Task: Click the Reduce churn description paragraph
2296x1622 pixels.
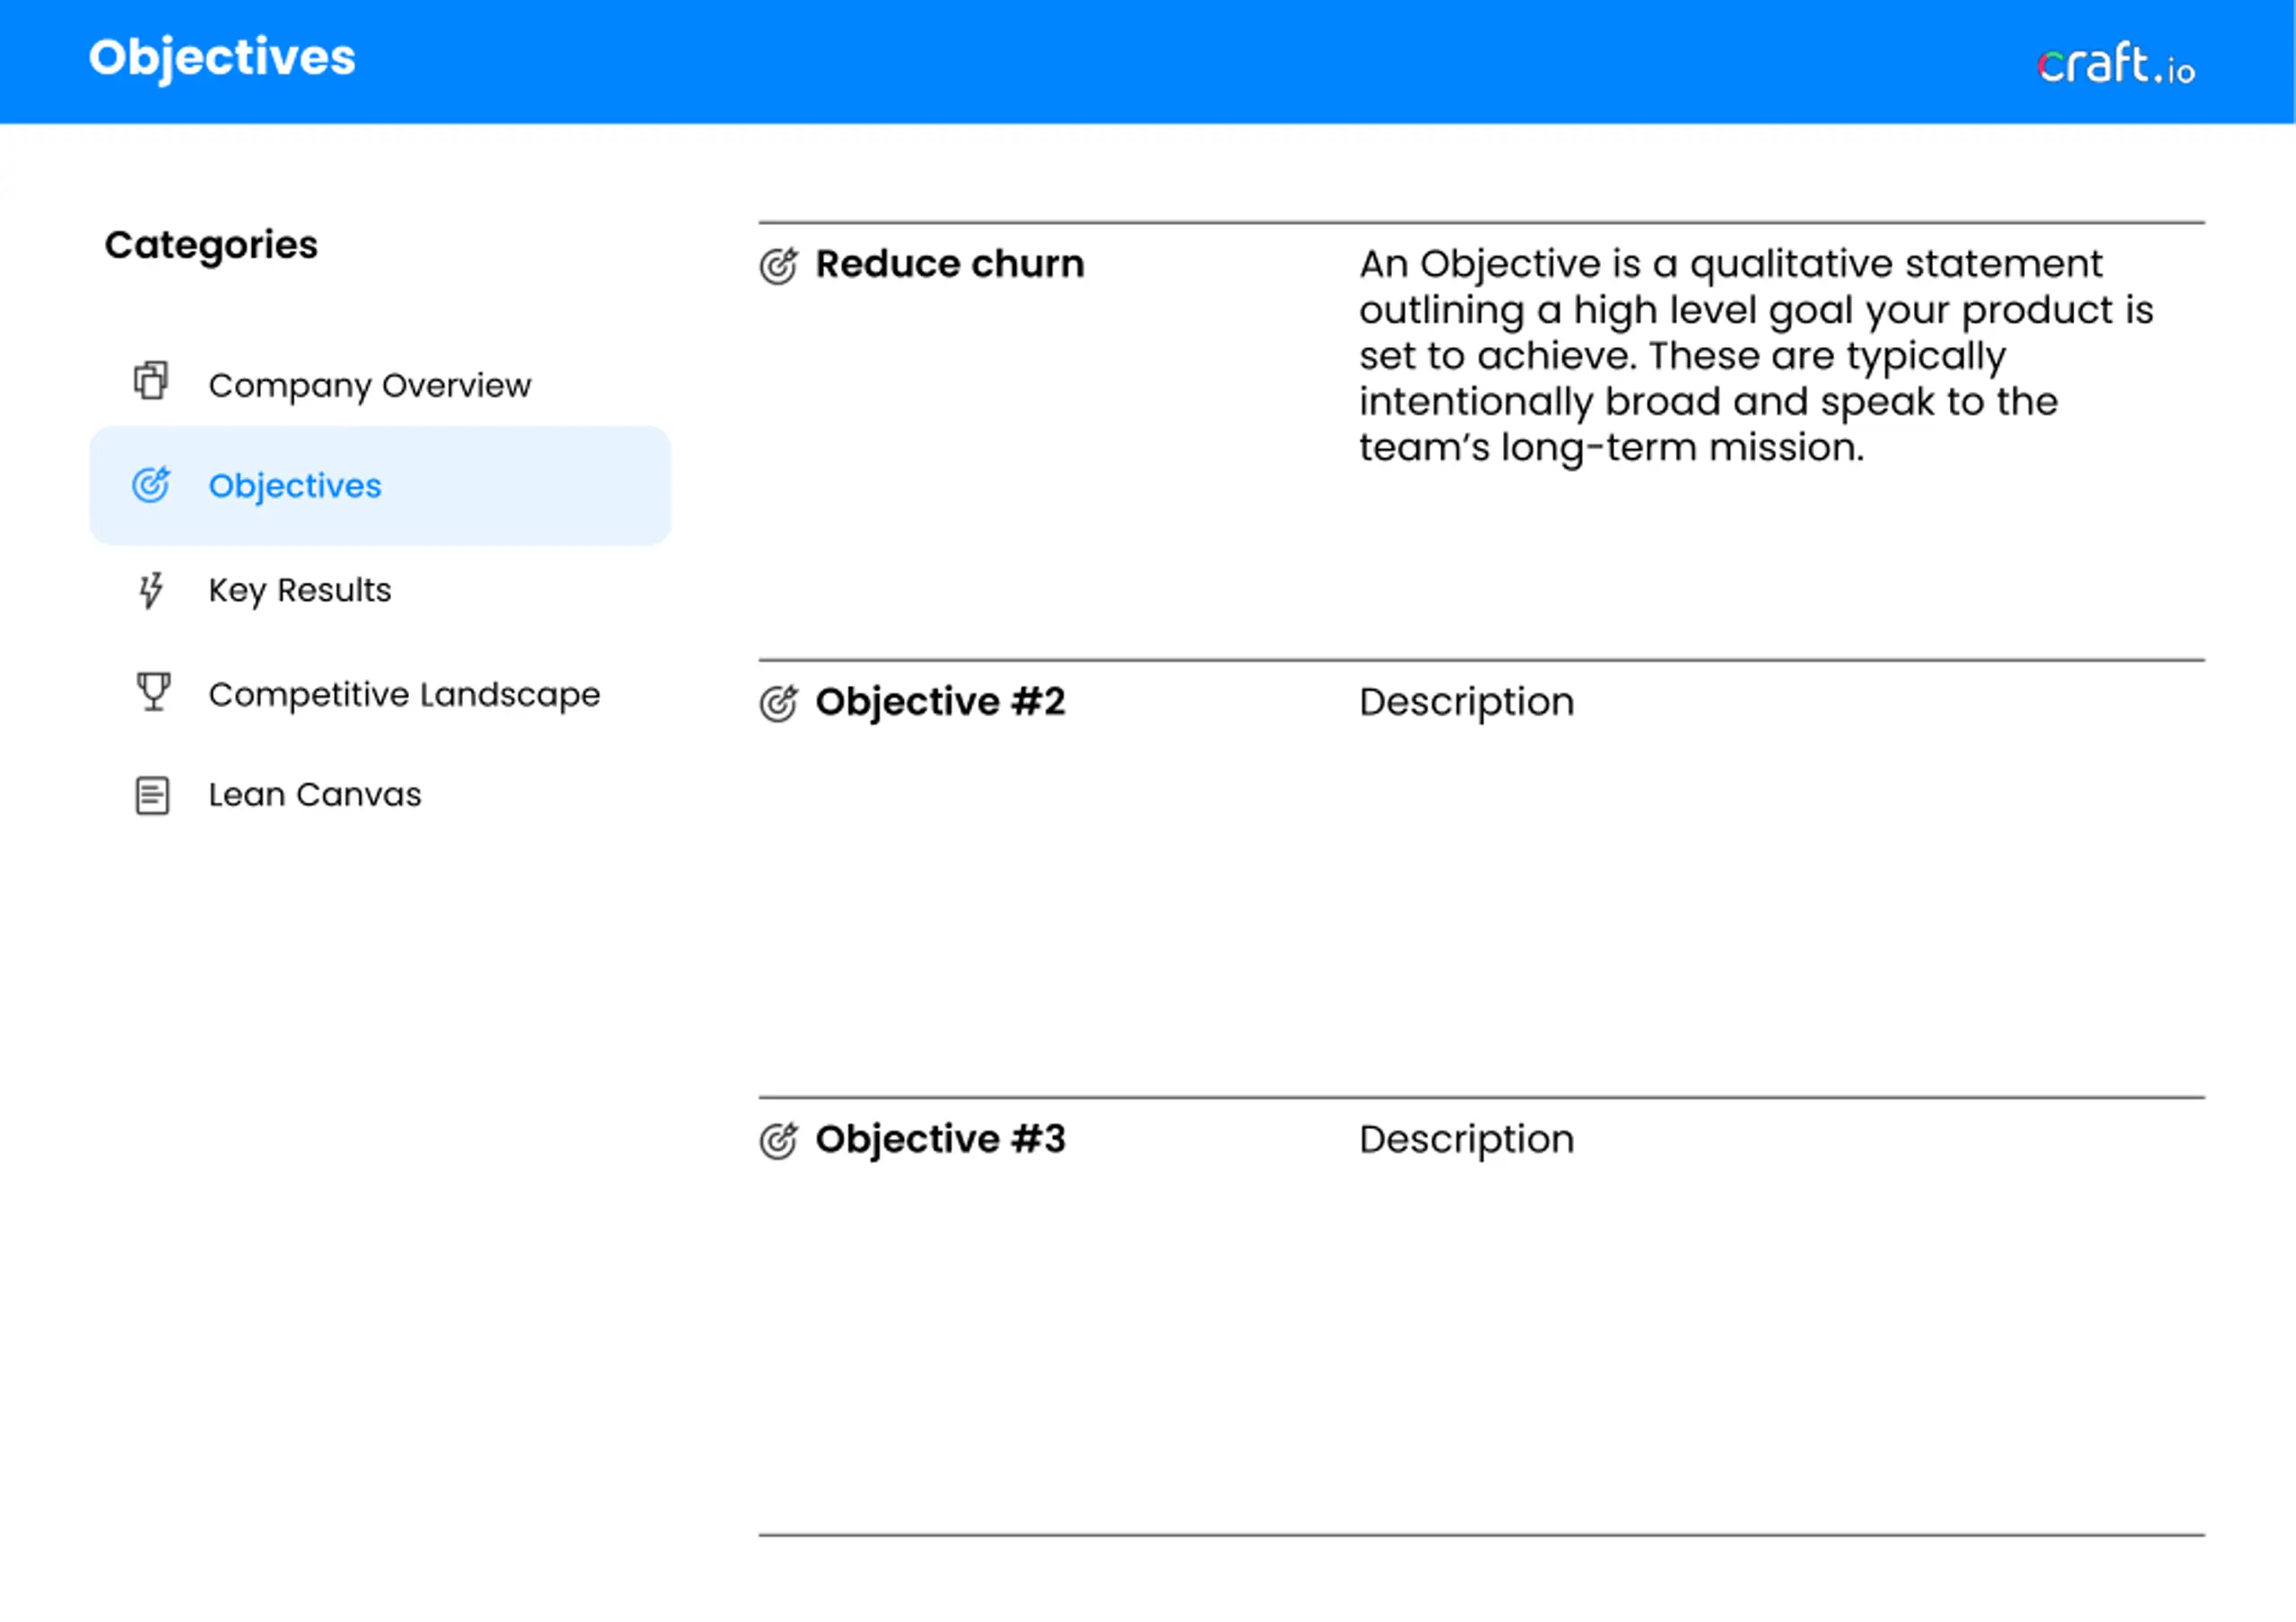Action: click(x=1756, y=356)
